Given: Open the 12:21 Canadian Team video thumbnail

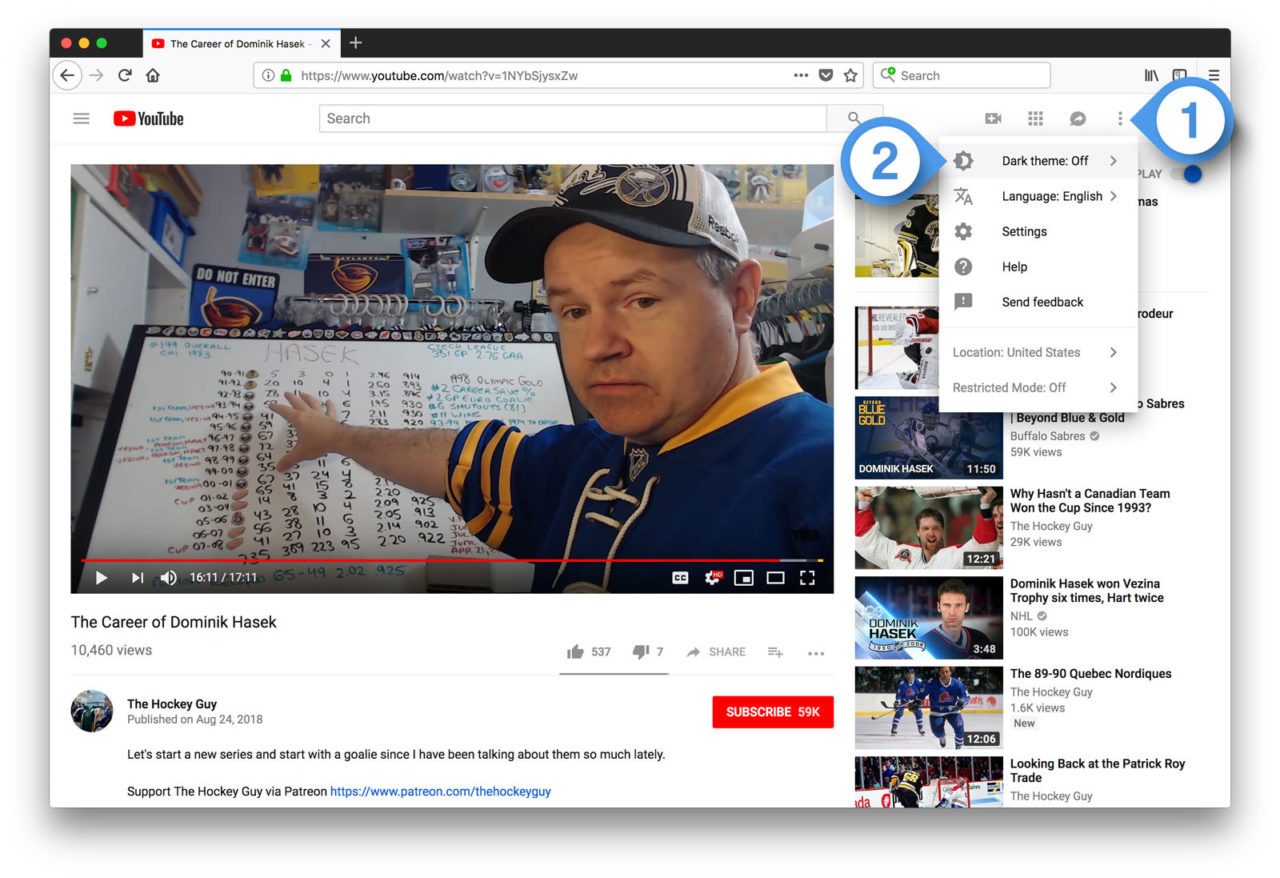Looking at the screenshot, I should (929, 527).
